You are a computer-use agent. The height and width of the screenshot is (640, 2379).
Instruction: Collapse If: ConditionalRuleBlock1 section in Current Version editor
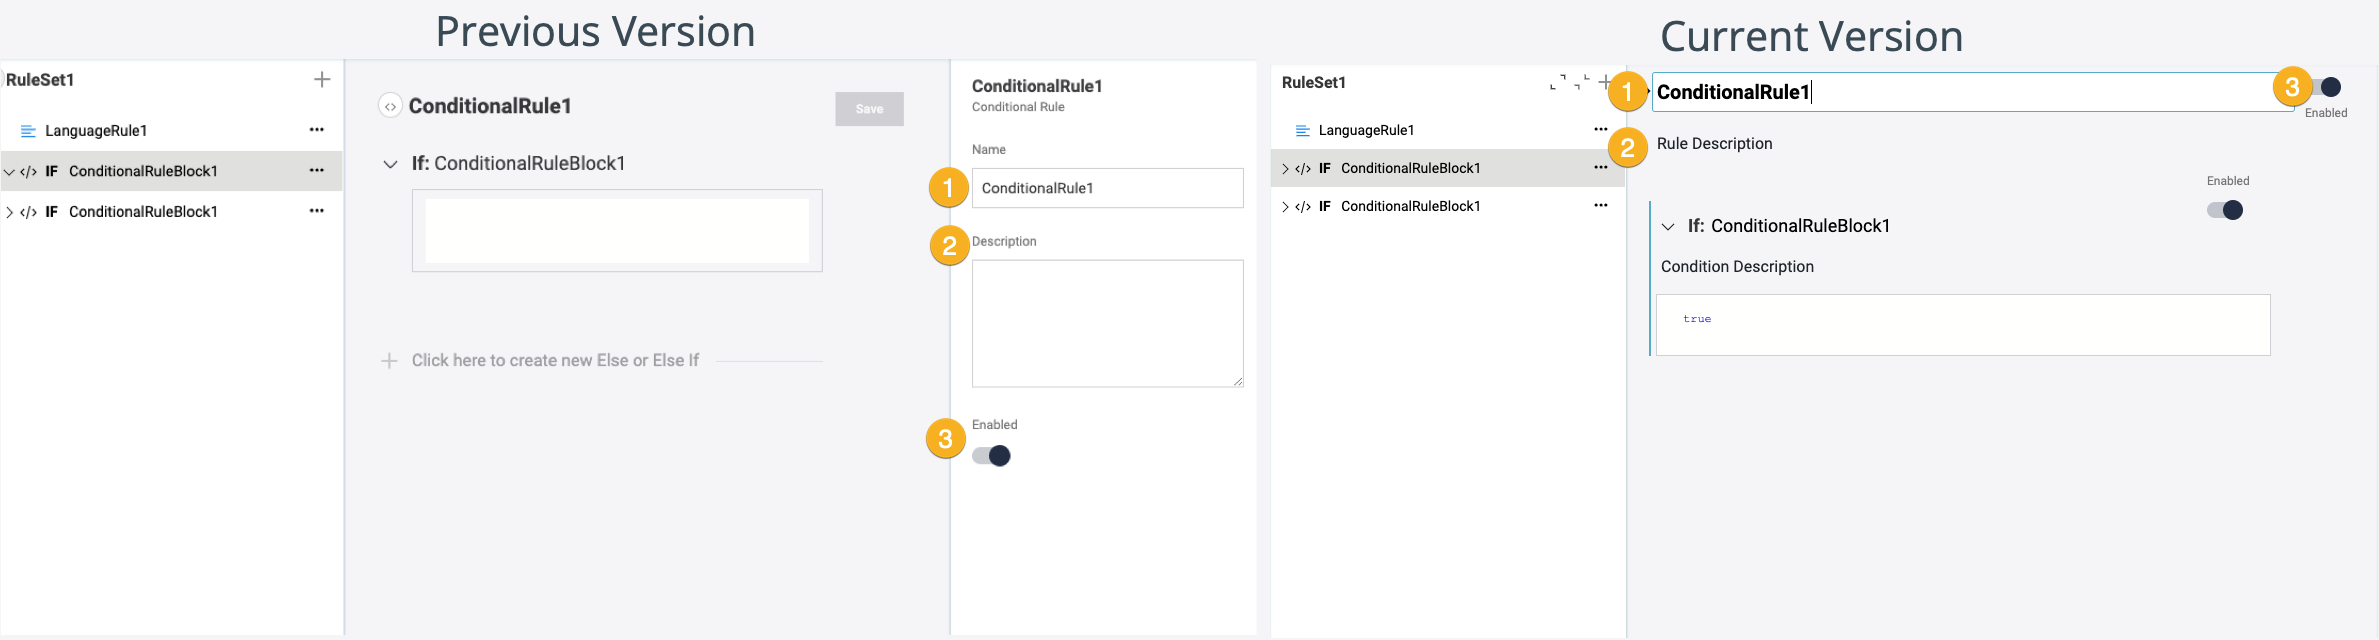point(1667,227)
